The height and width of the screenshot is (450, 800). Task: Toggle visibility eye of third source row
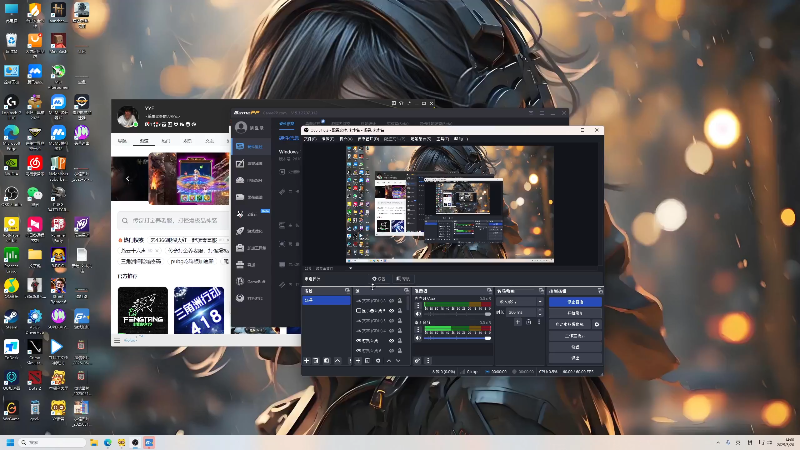click(391, 321)
